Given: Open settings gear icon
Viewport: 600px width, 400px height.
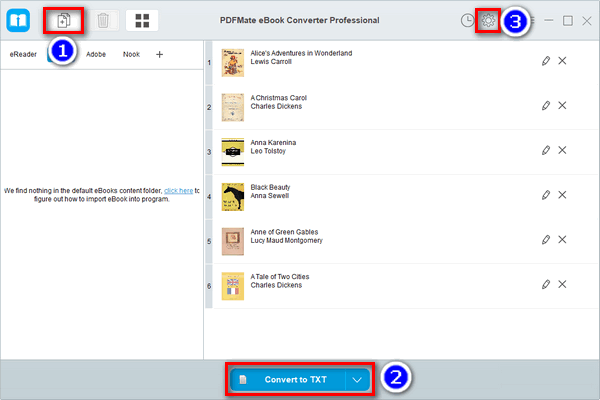Looking at the screenshot, I should [488, 20].
